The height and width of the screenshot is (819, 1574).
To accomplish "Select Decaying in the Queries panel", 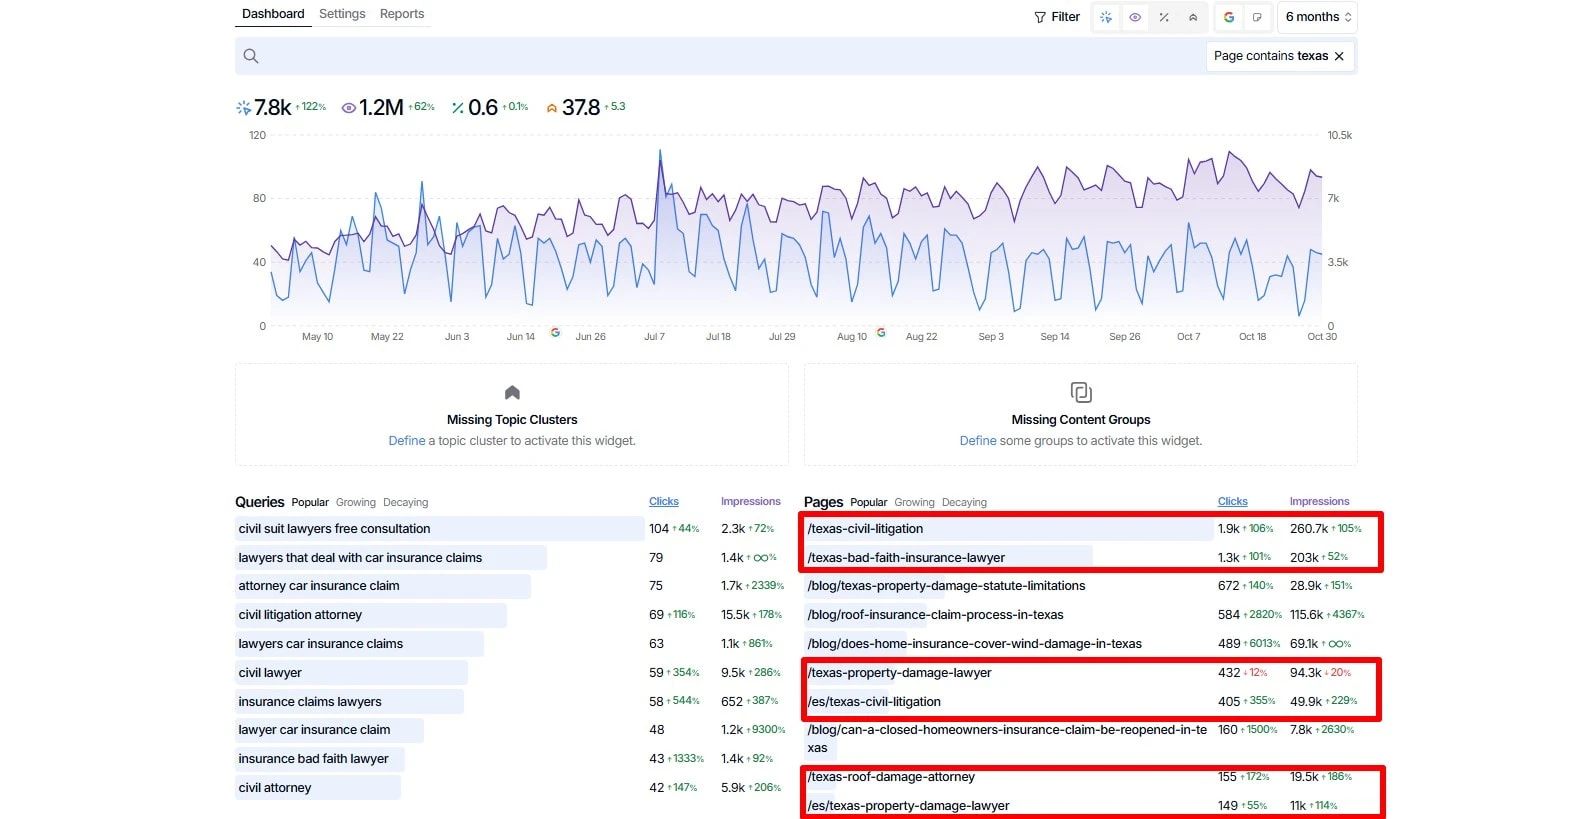I will pos(405,502).
